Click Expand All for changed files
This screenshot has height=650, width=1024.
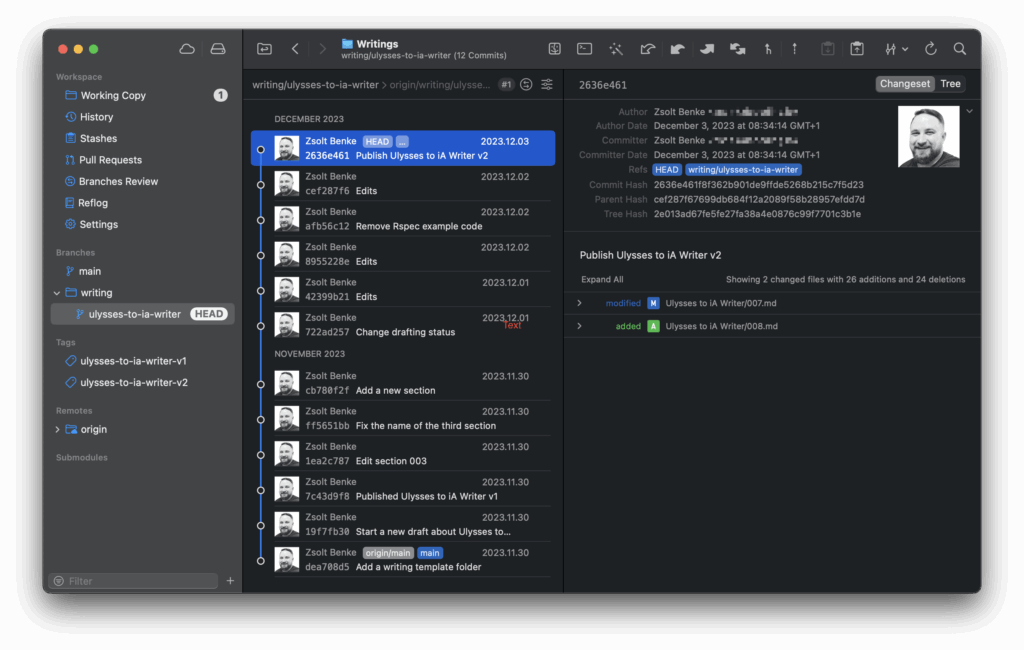point(602,280)
